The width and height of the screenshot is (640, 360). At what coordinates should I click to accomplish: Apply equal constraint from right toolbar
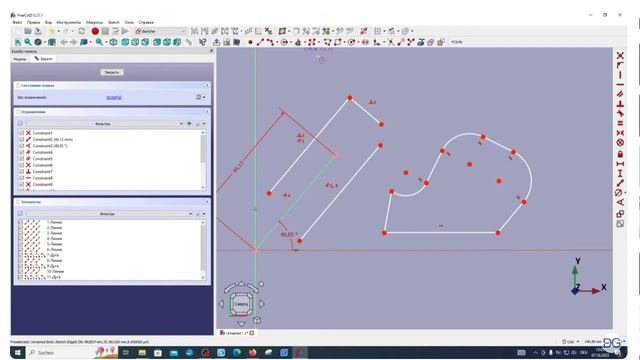click(x=620, y=123)
